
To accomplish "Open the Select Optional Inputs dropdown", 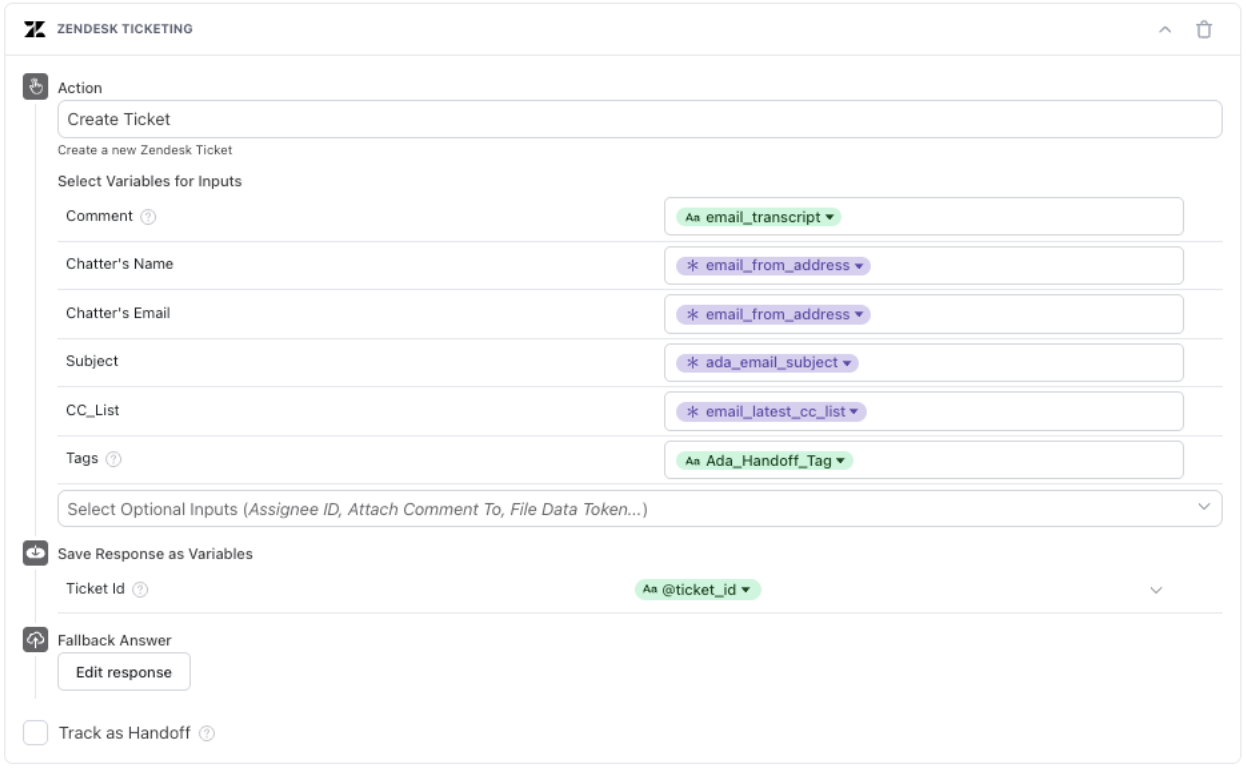I will click(639, 508).
